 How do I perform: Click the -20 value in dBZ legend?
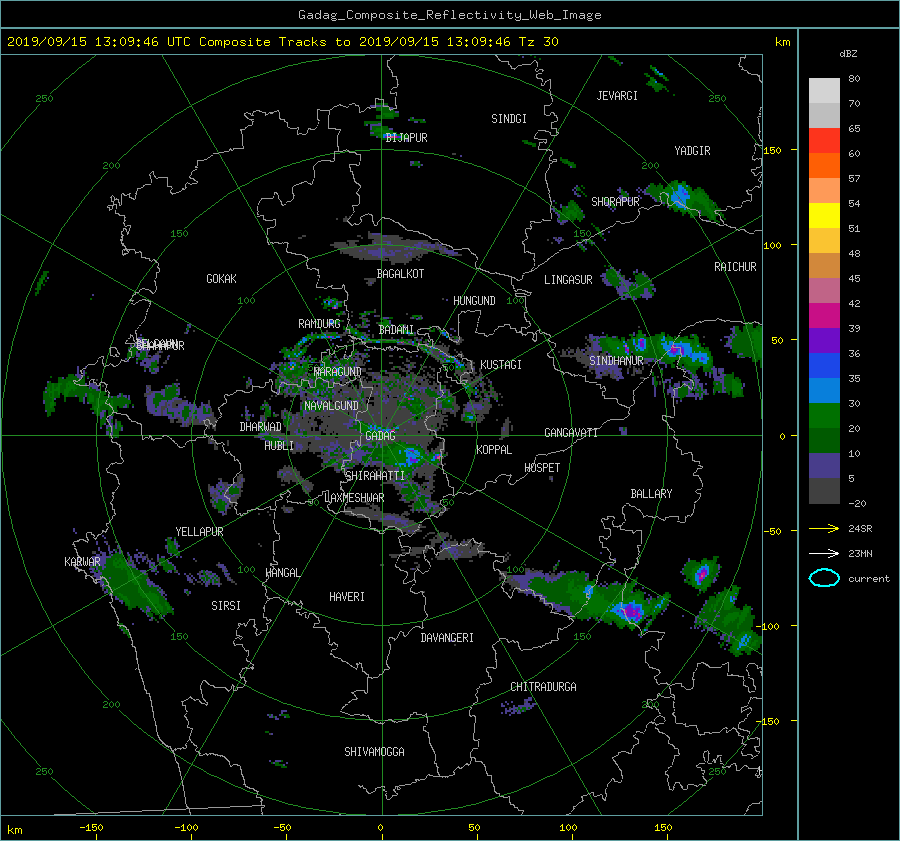tap(857, 503)
